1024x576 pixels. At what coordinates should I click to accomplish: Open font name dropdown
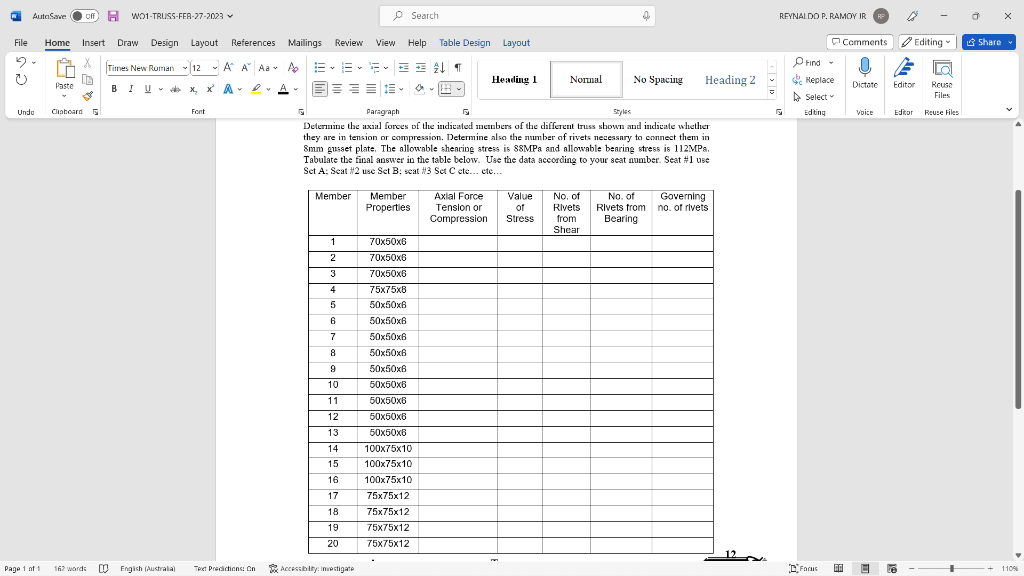(x=185, y=68)
